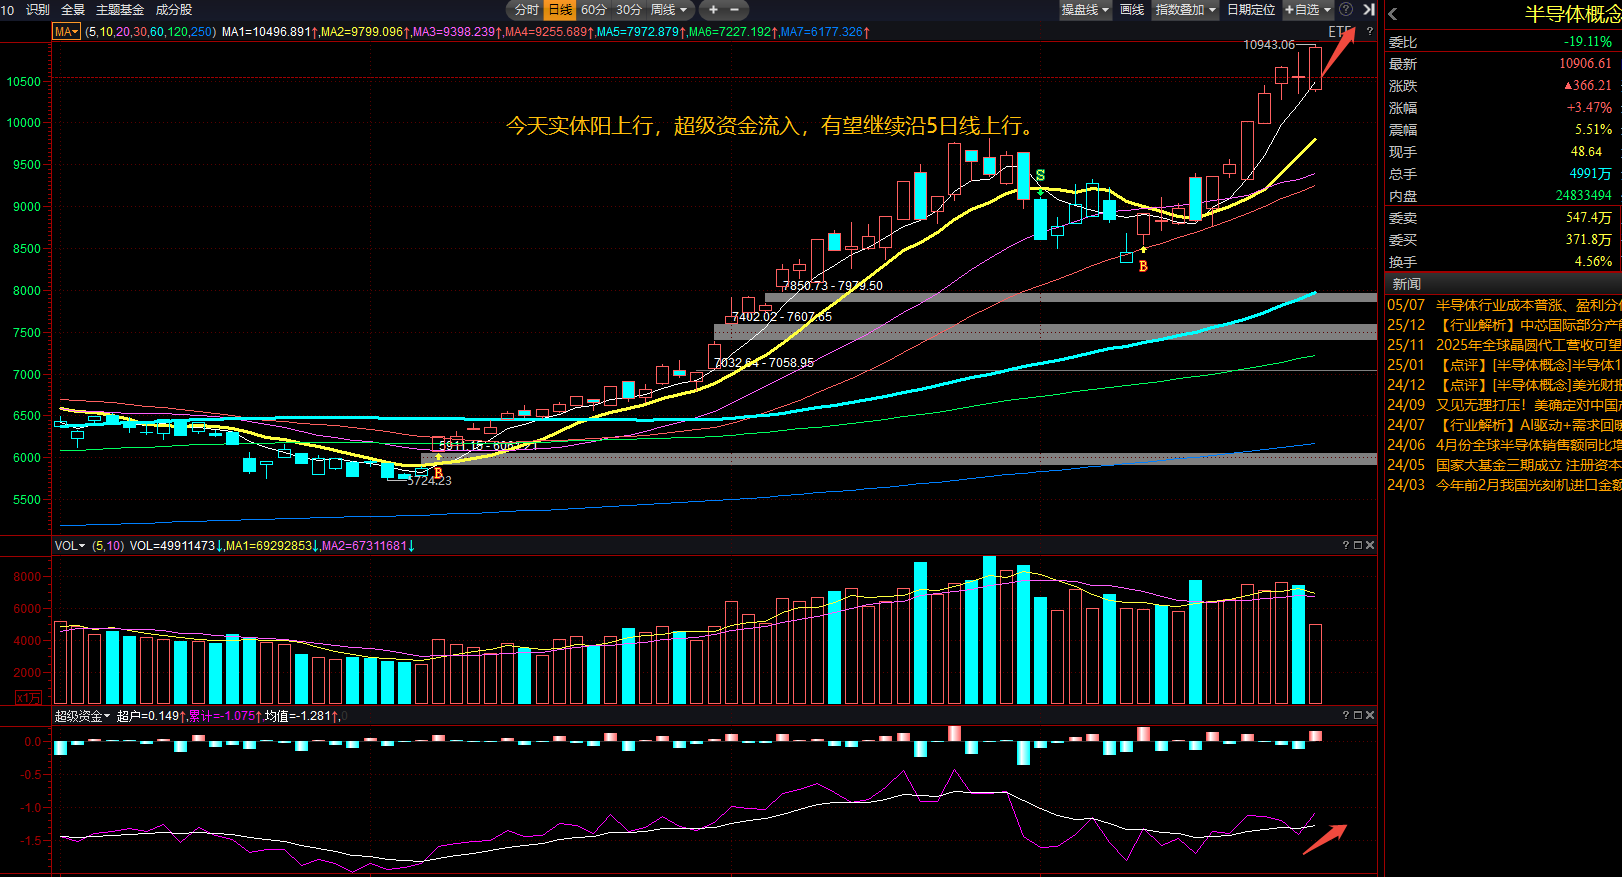The height and width of the screenshot is (877, 1622).
Task: Click the ETF label at chart corner
Action: tap(1339, 32)
